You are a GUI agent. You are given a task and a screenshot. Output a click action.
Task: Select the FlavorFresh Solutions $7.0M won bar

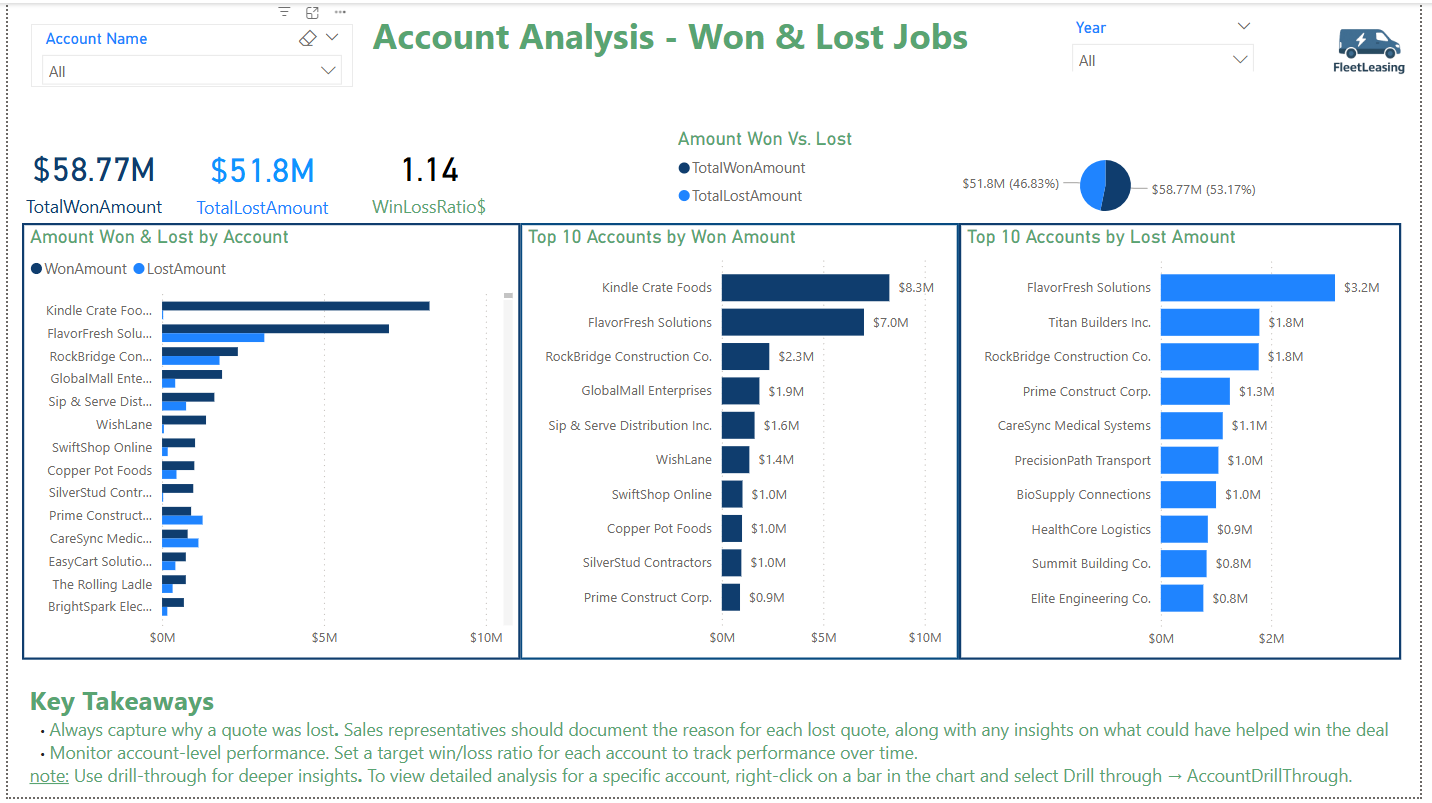tap(793, 322)
